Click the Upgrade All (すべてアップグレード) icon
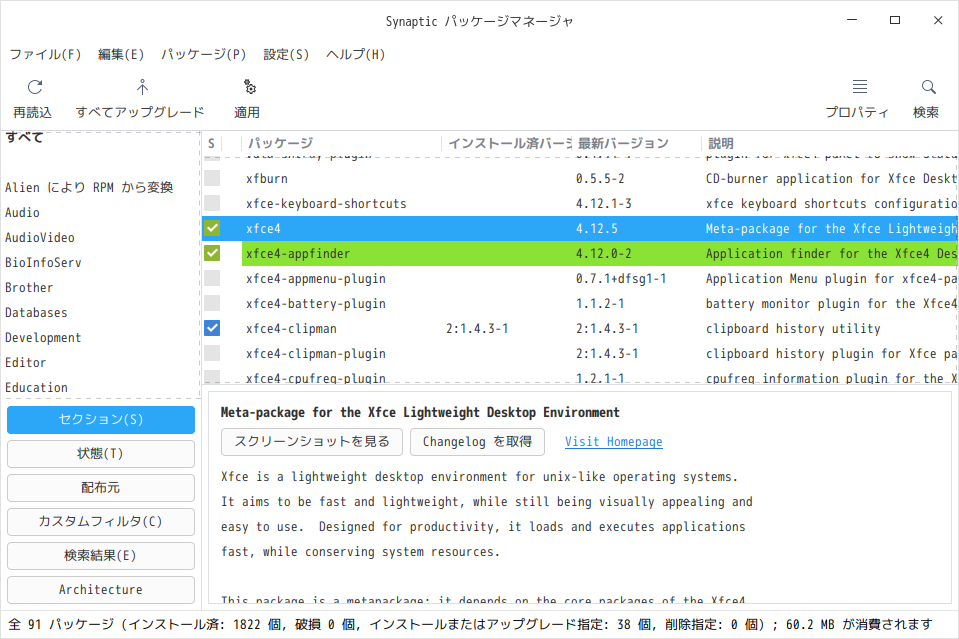The height and width of the screenshot is (639, 959). (x=142, y=87)
